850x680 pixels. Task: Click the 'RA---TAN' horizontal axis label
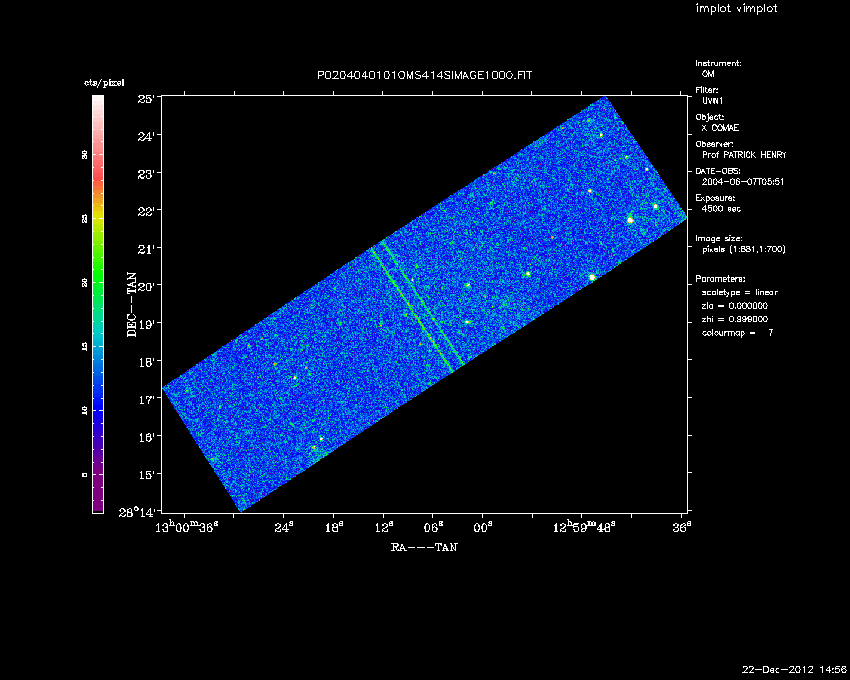[424, 547]
